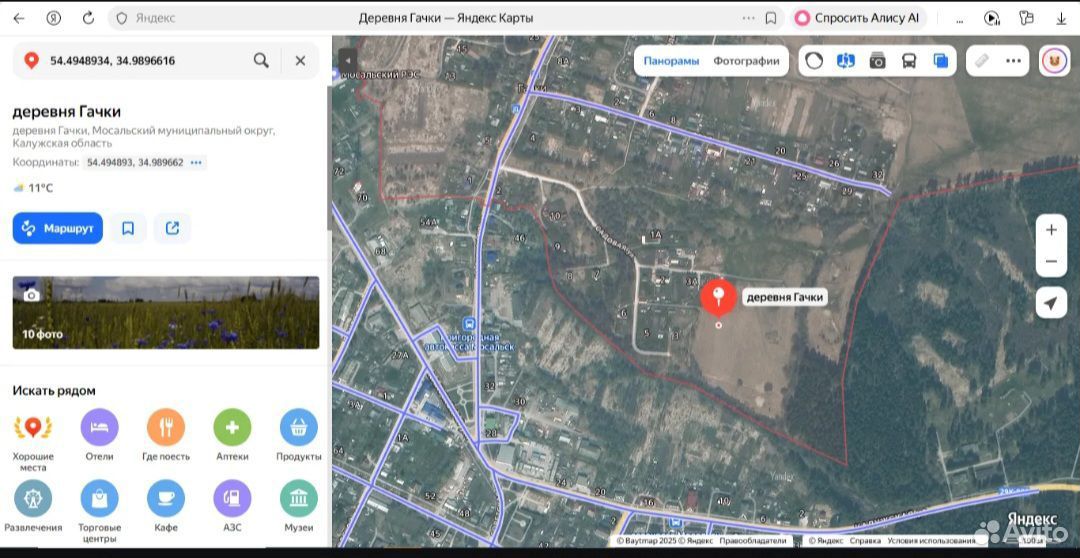Viewport: 1080px width, 558px height.
Task: Open the user profile avatar
Action: (x=1055, y=61)
